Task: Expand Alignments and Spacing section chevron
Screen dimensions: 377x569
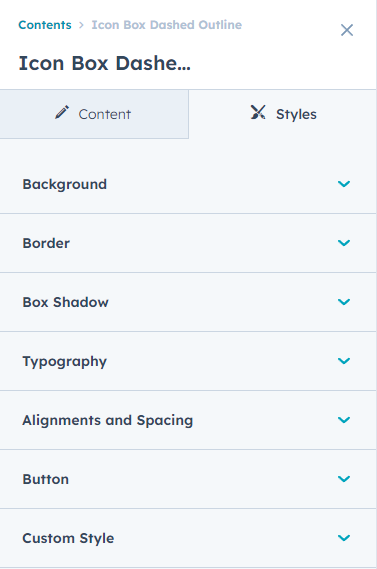Action: (x=344, y=420)
